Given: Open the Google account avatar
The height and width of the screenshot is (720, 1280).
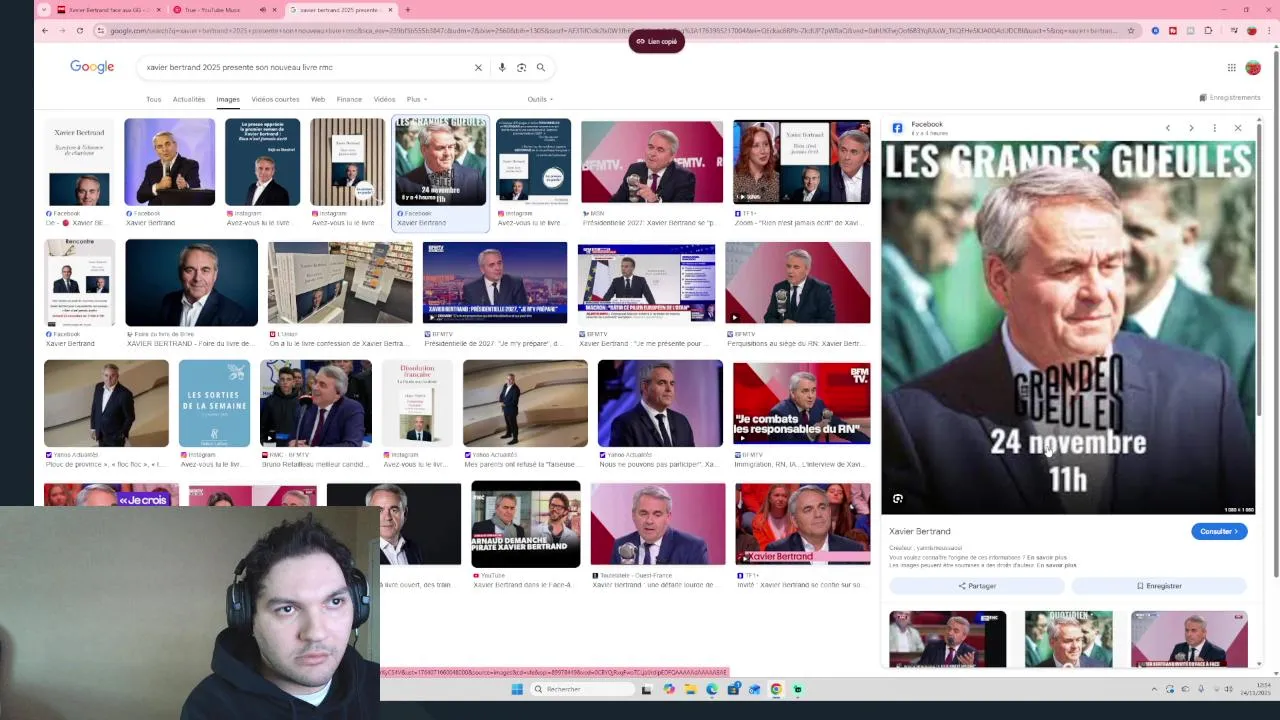Looking at the screenshot, I should tap(1253, 67).
